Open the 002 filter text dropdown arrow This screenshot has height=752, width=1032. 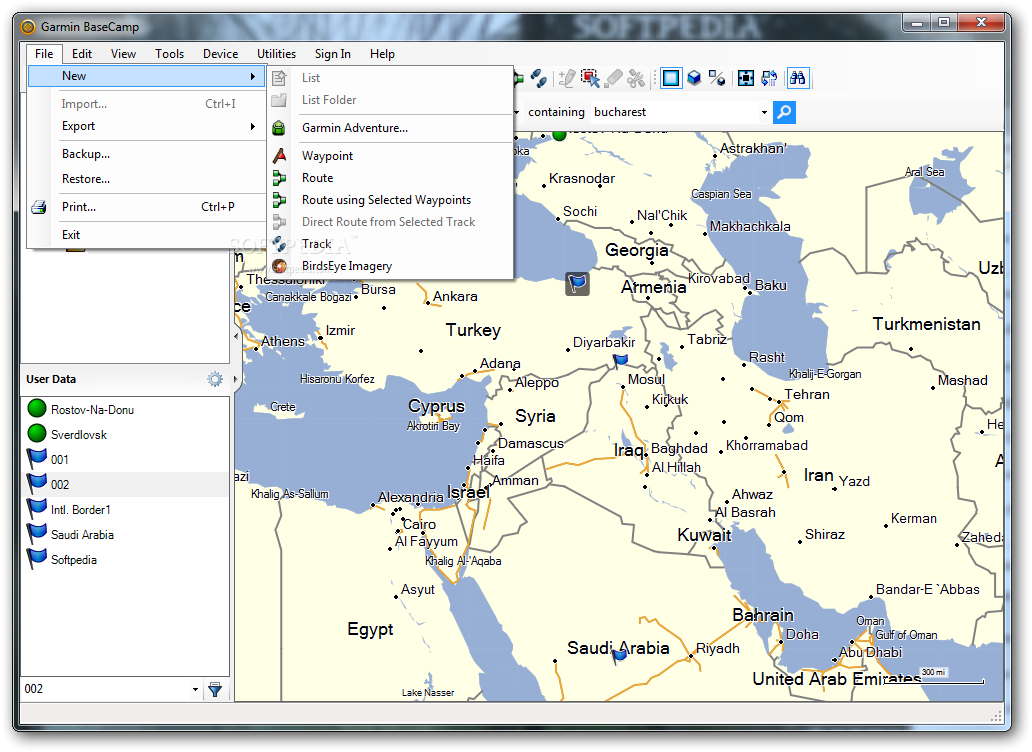click(195, 689)
